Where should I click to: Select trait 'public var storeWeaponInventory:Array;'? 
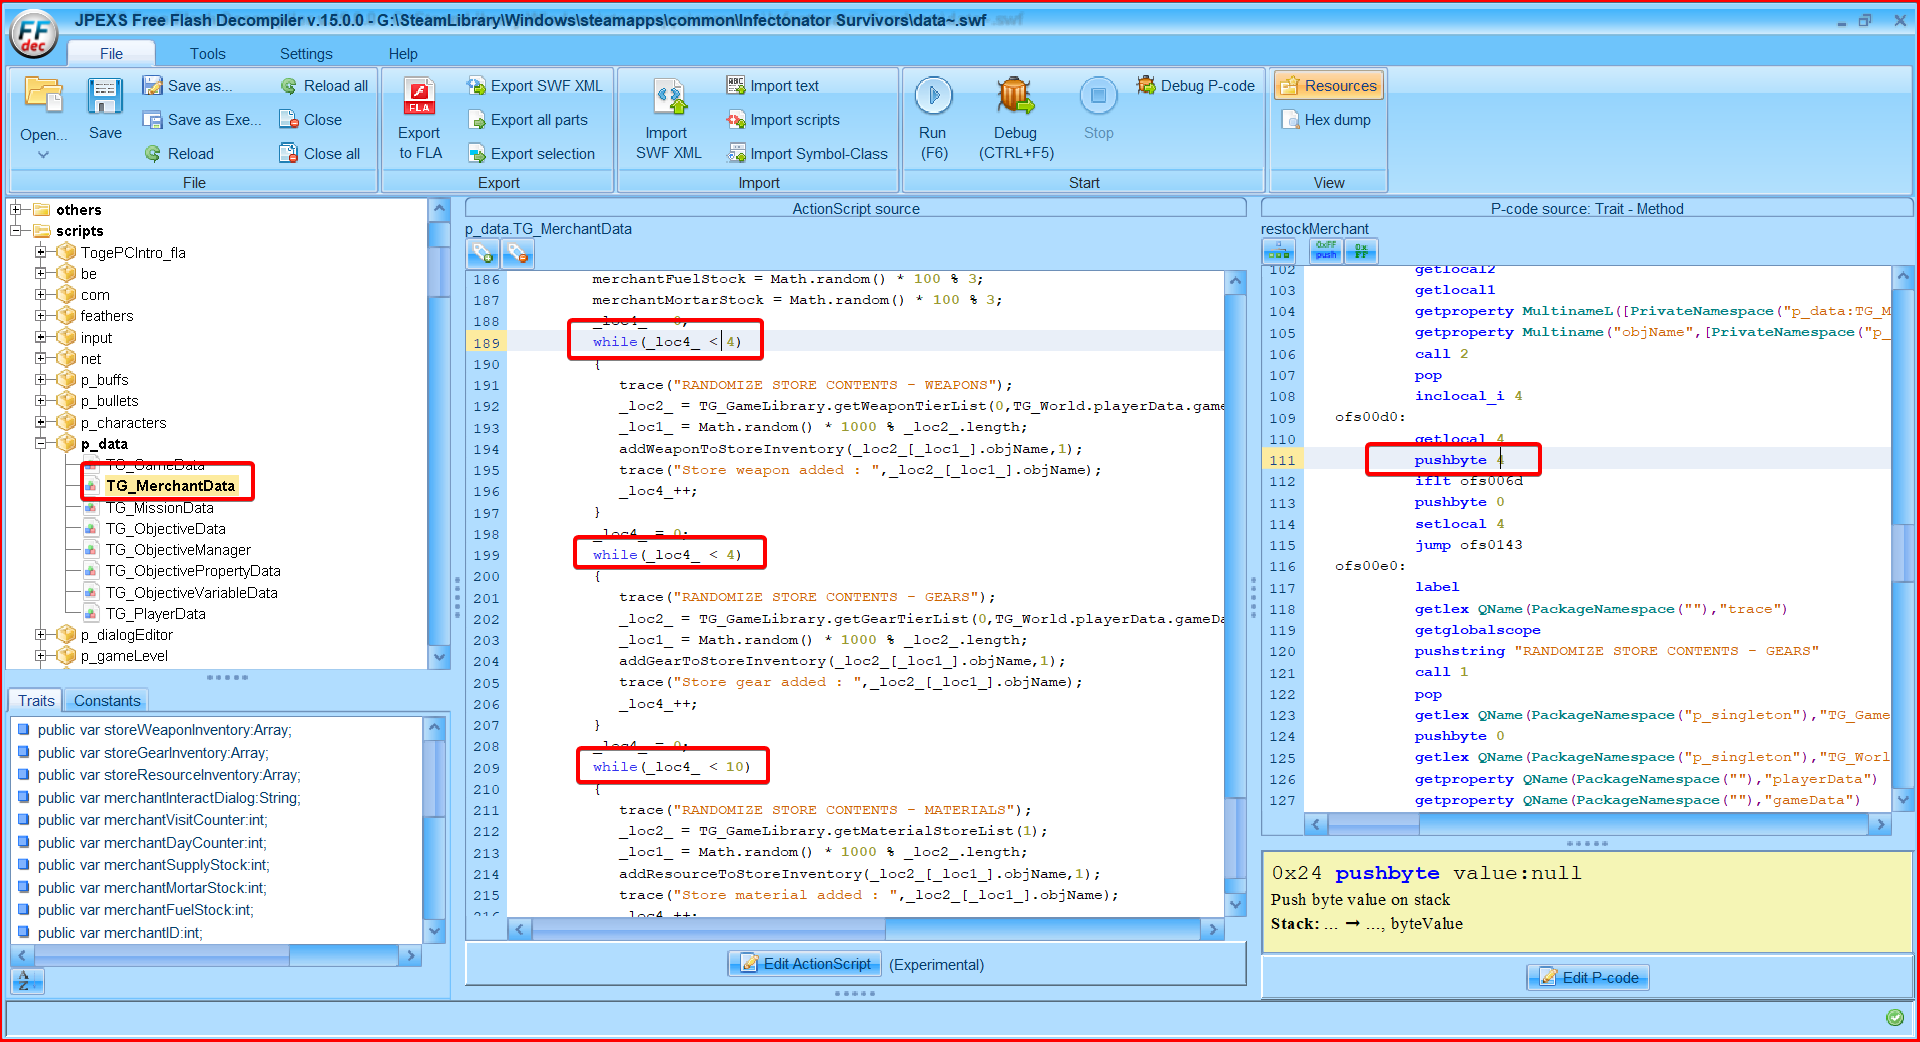164,730
